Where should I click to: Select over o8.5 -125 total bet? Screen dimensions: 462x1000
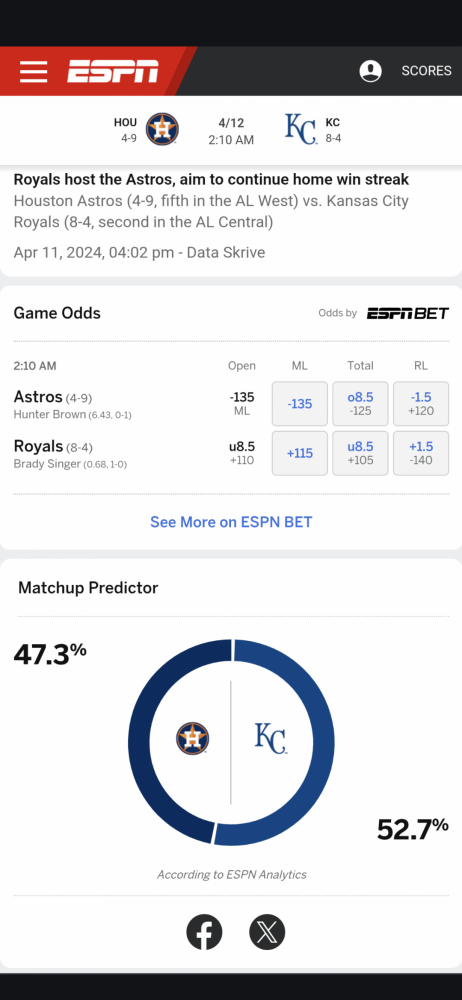tap(361, 404)
